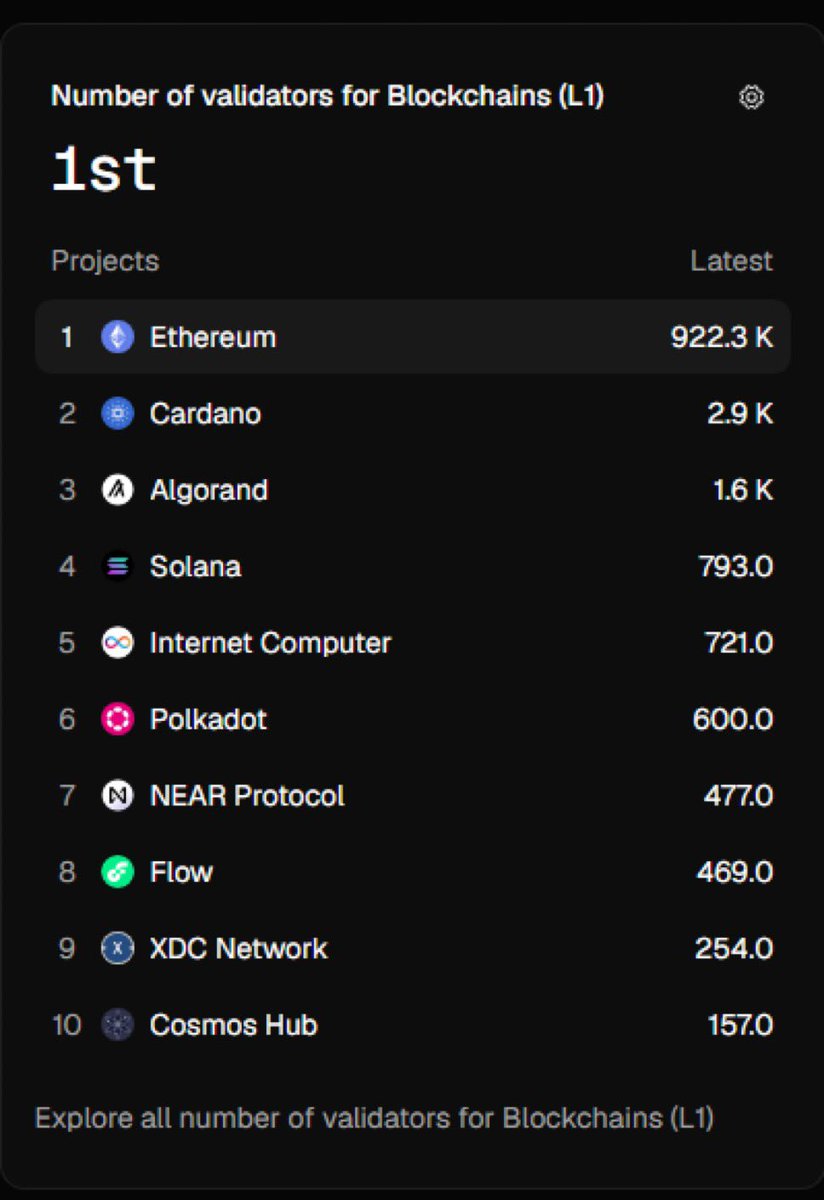This screenshot has height=1200, width=824.
Task: Click the Solana logo icon
Action: [x=118, y=567]
